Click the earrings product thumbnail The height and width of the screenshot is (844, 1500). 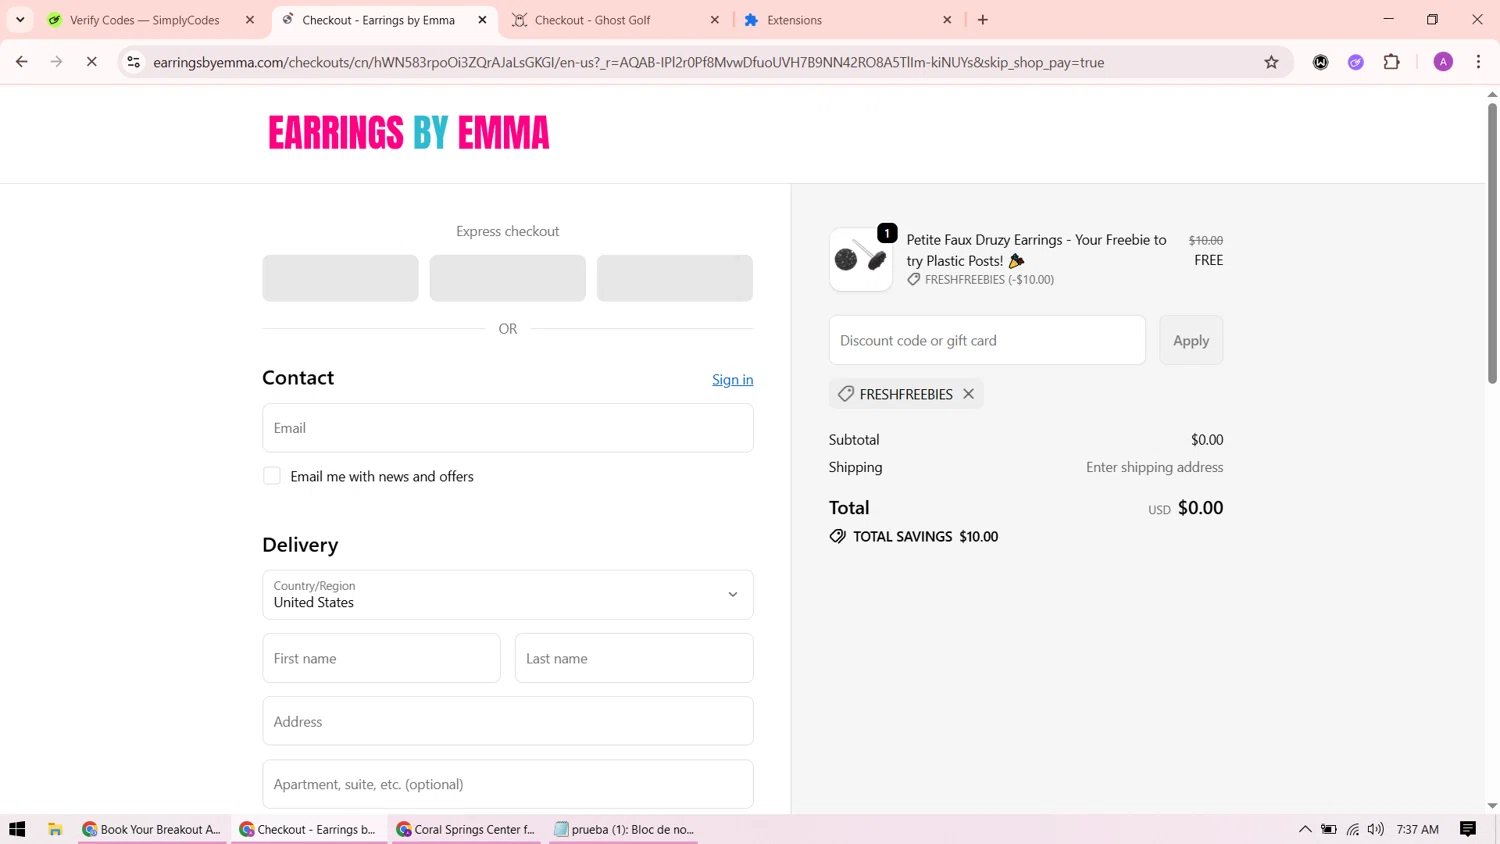pos(860,260)
